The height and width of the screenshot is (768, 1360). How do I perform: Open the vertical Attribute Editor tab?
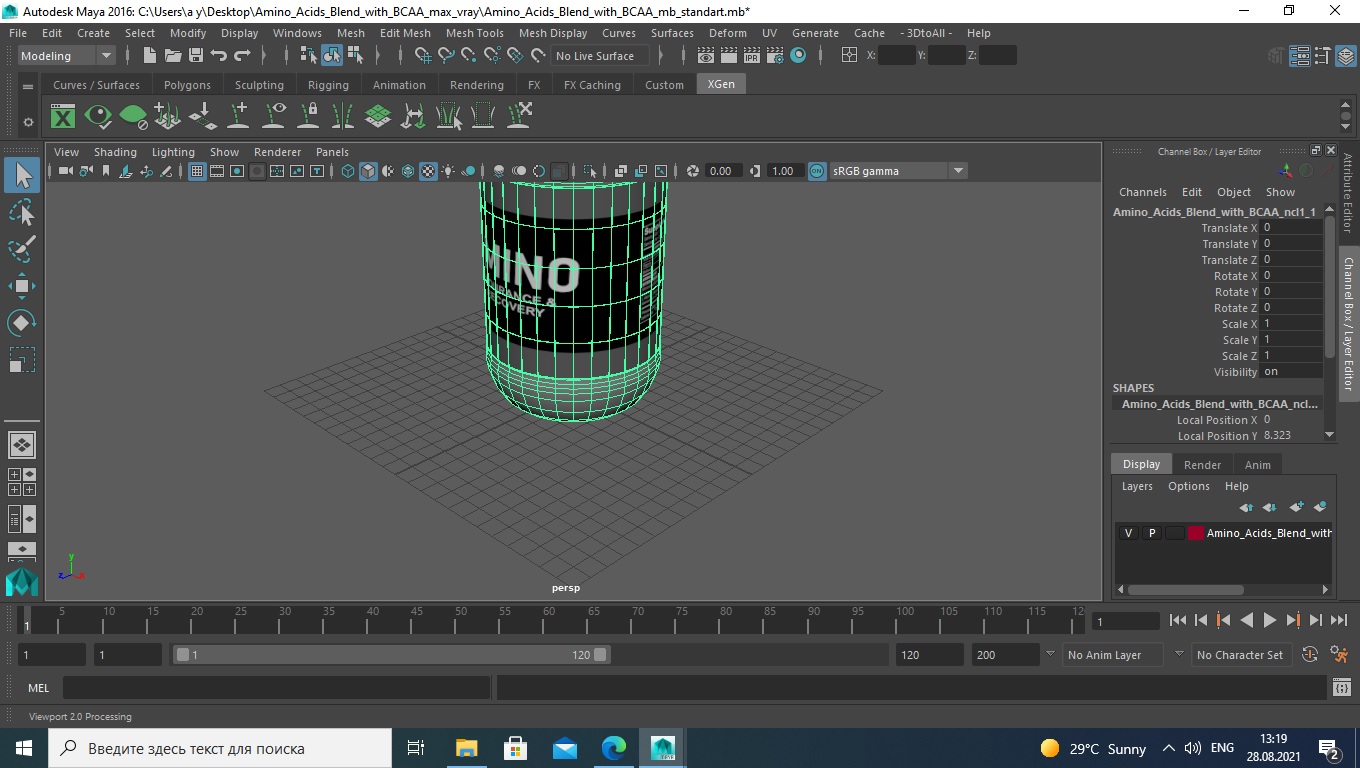tap(1348, 193)
